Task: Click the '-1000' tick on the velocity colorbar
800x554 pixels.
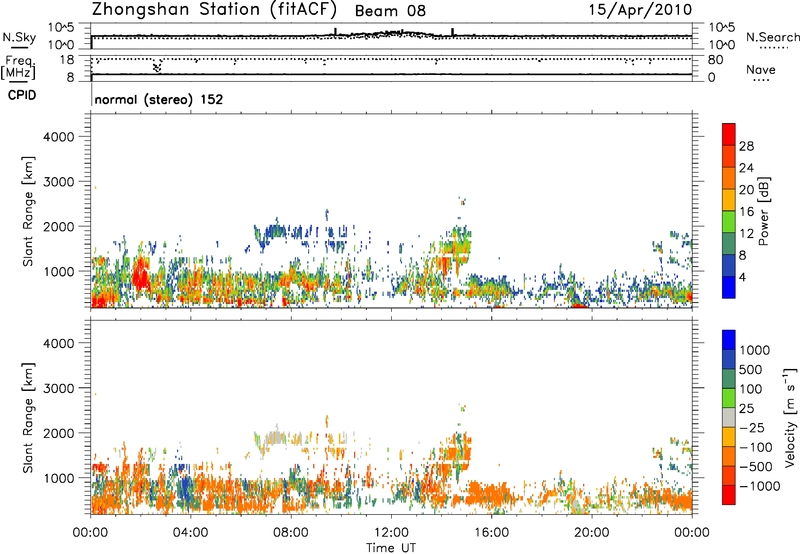Action: coord(759,486)
